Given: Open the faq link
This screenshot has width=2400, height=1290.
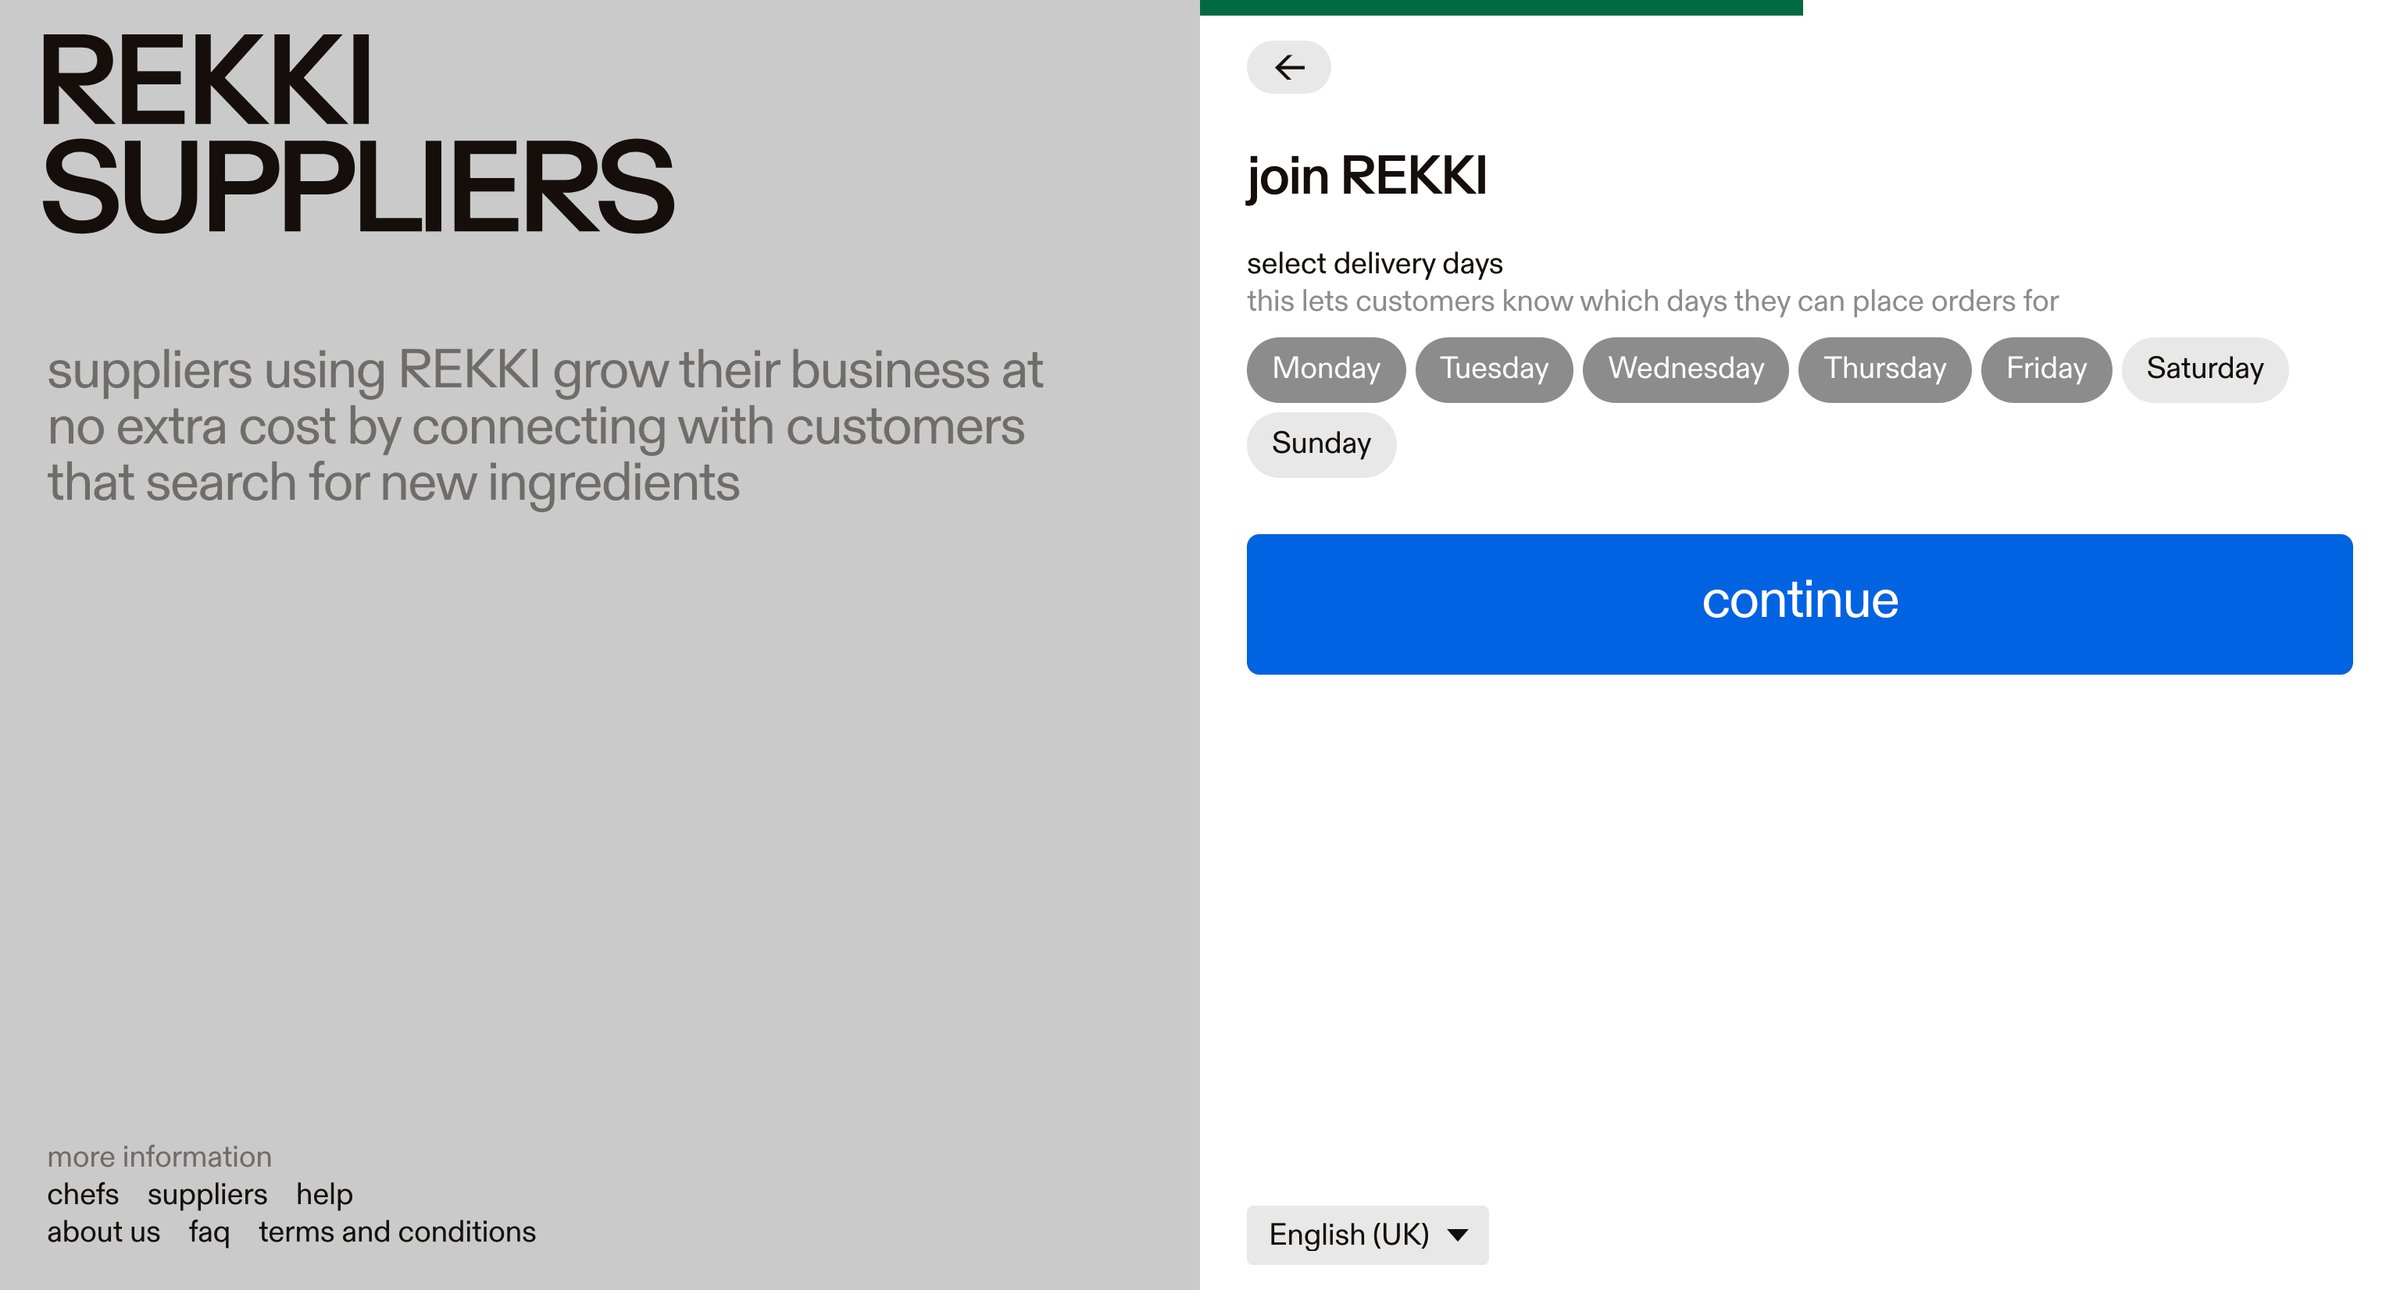Looking at the screenshot, I should (209, 1232).
